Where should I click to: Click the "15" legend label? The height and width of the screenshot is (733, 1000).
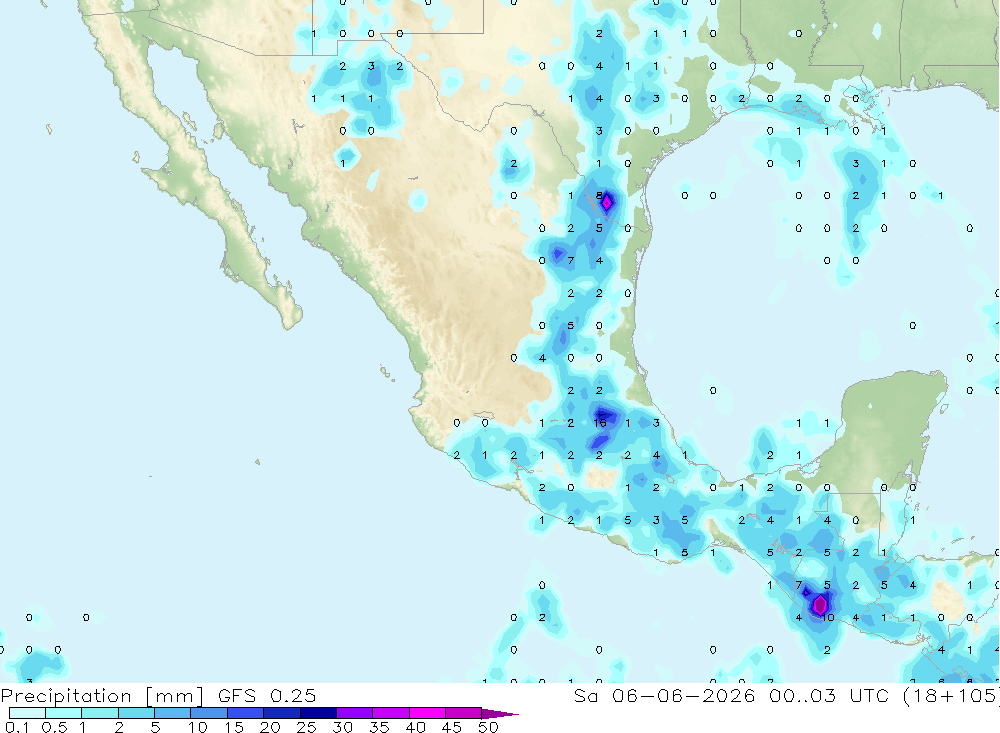tap(233, 727)
